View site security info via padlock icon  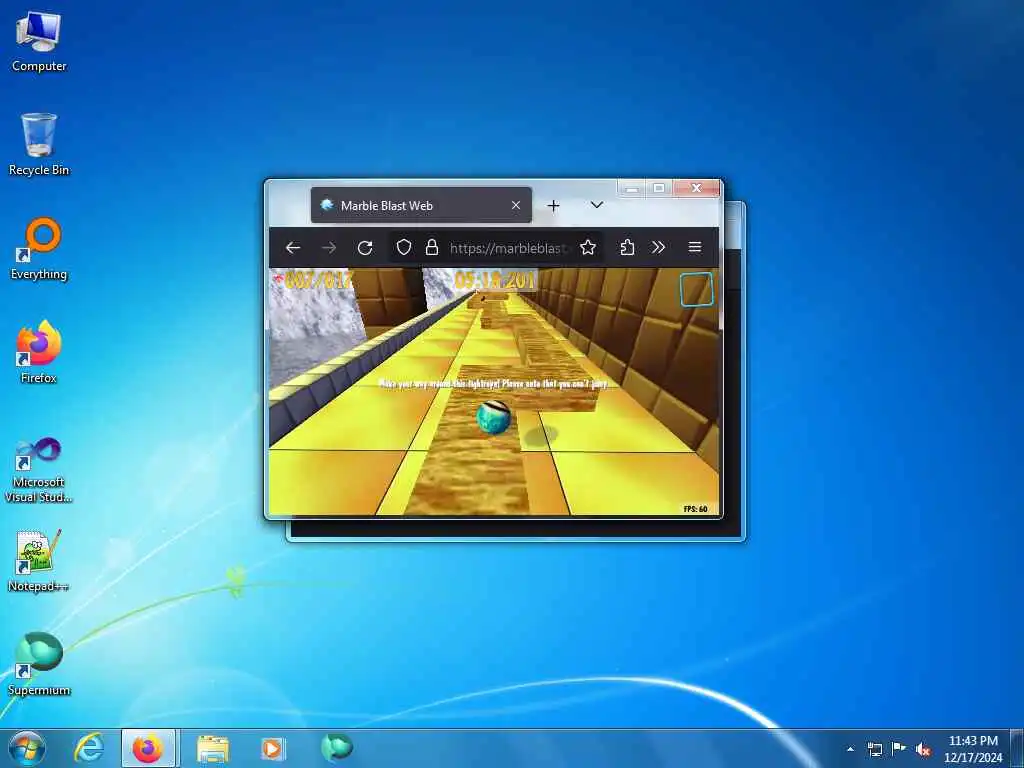(x=432, y=248)
